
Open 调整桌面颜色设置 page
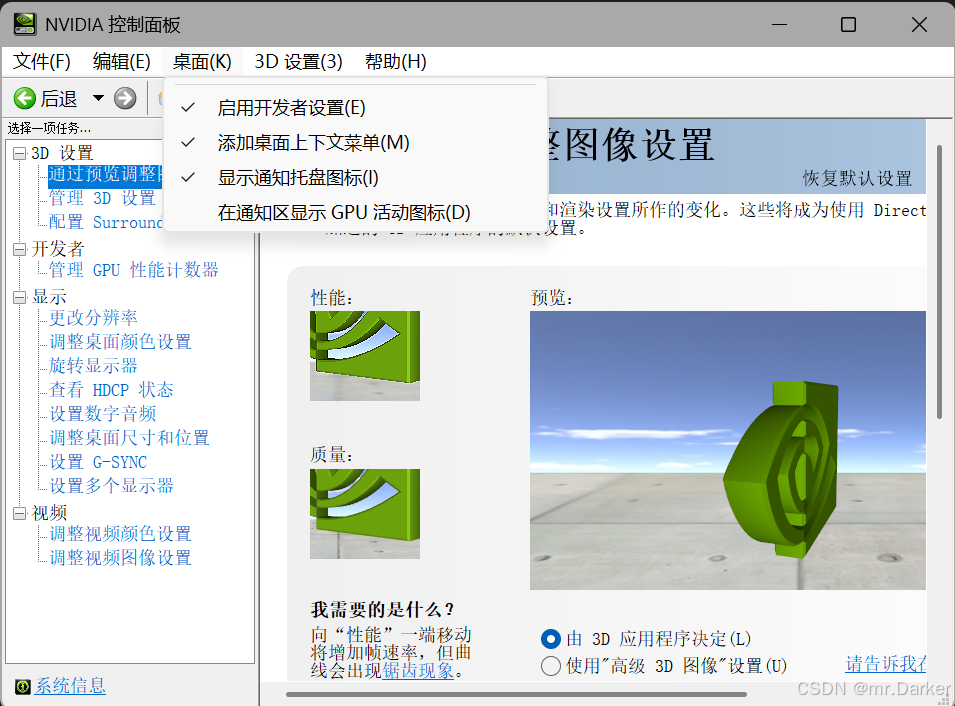(120, 342)
